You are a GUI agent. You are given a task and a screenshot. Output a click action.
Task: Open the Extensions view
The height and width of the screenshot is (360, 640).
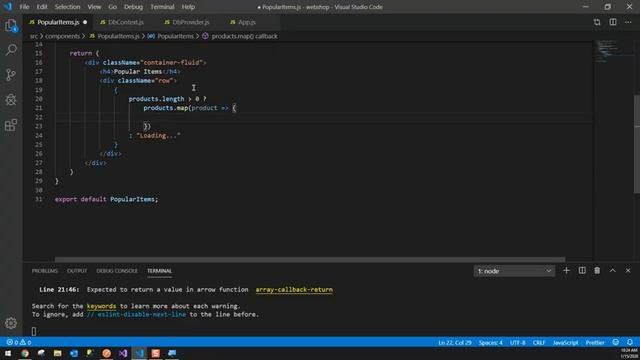point(11,124)
